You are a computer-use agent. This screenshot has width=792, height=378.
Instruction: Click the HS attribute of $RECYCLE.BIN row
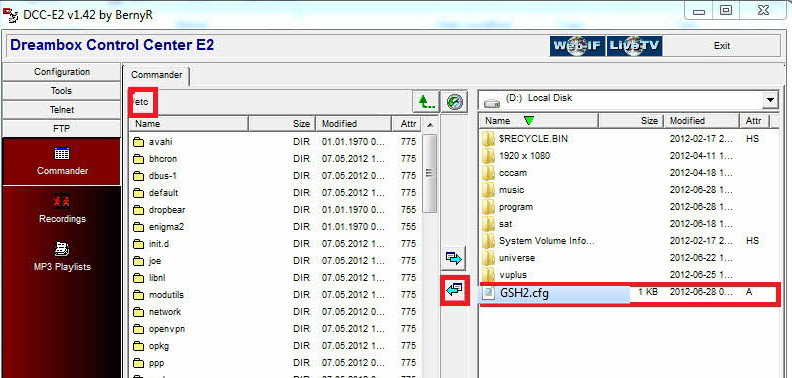click(x=752, y=138)
